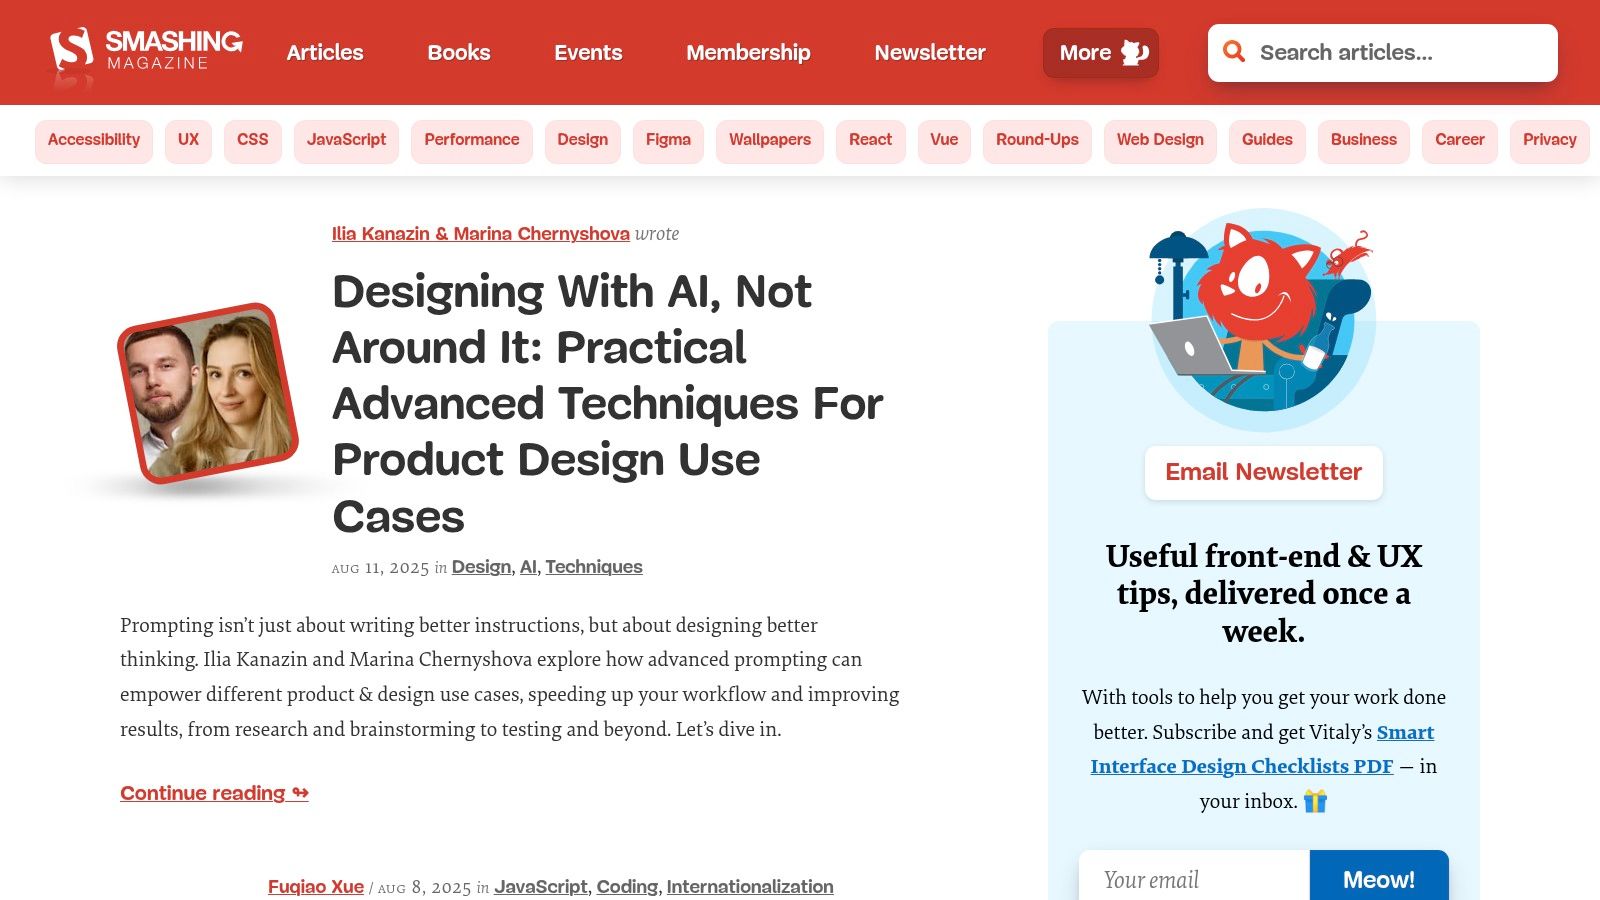Select the Accessibility category tag
This screenshot has width=1600, height=900.
click(94, 140)
